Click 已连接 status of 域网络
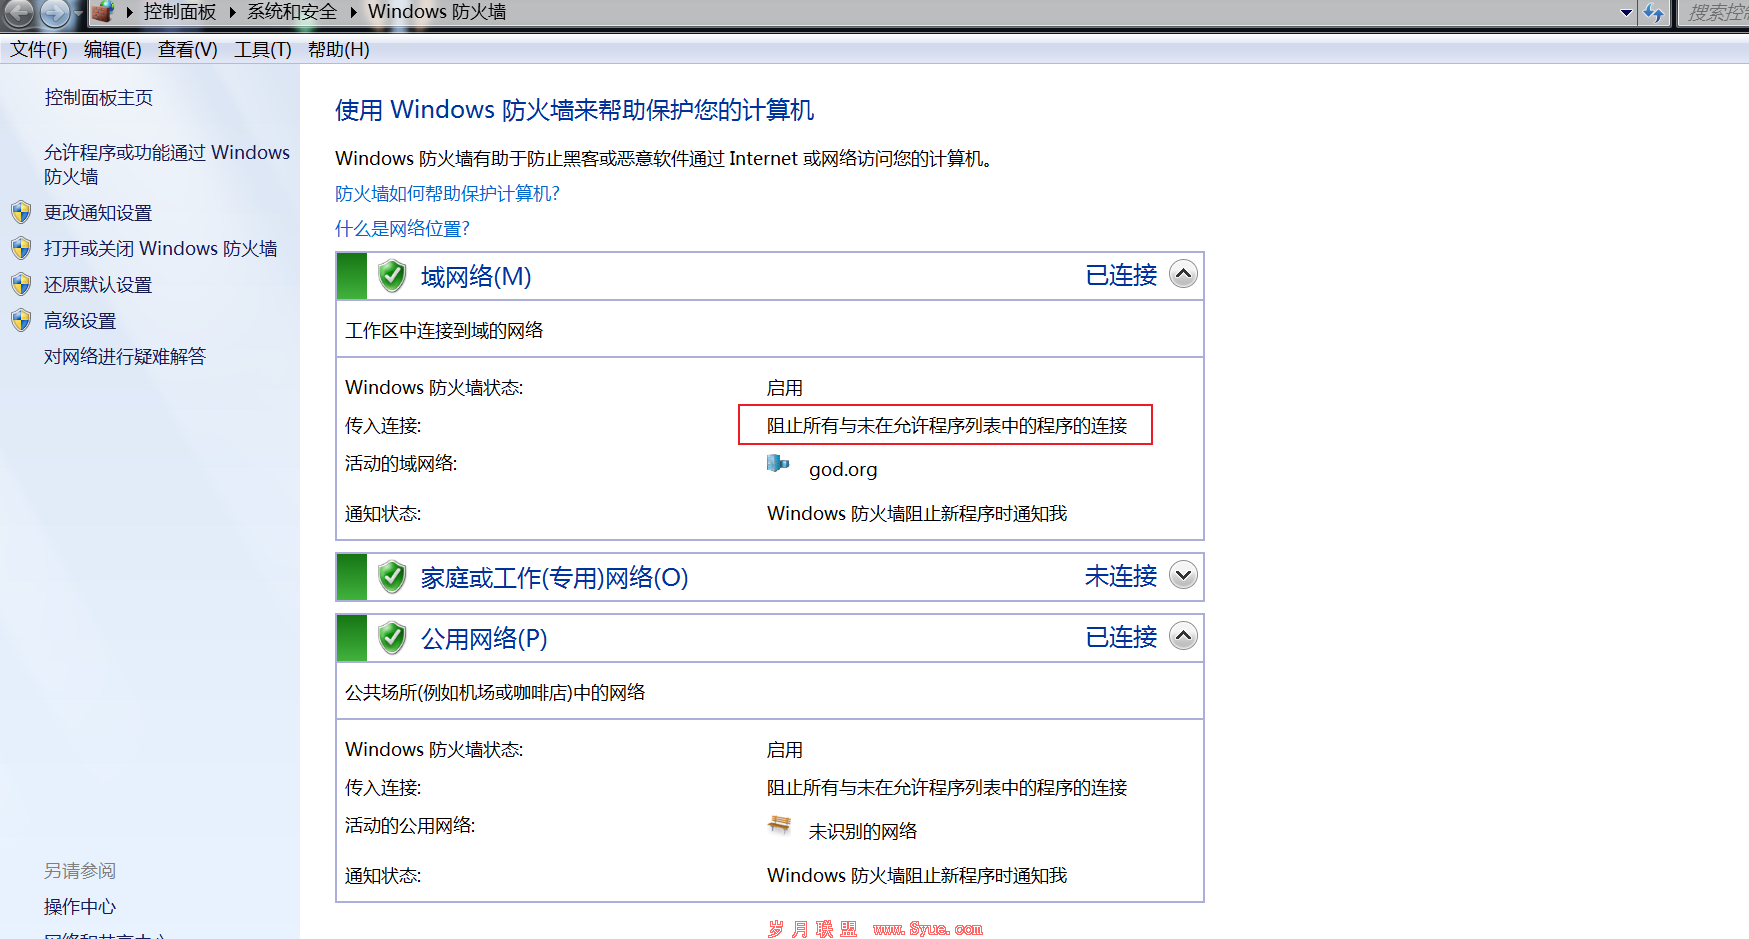The width and height of the screenshot is (1749, 939). (x=1121, y=275)
